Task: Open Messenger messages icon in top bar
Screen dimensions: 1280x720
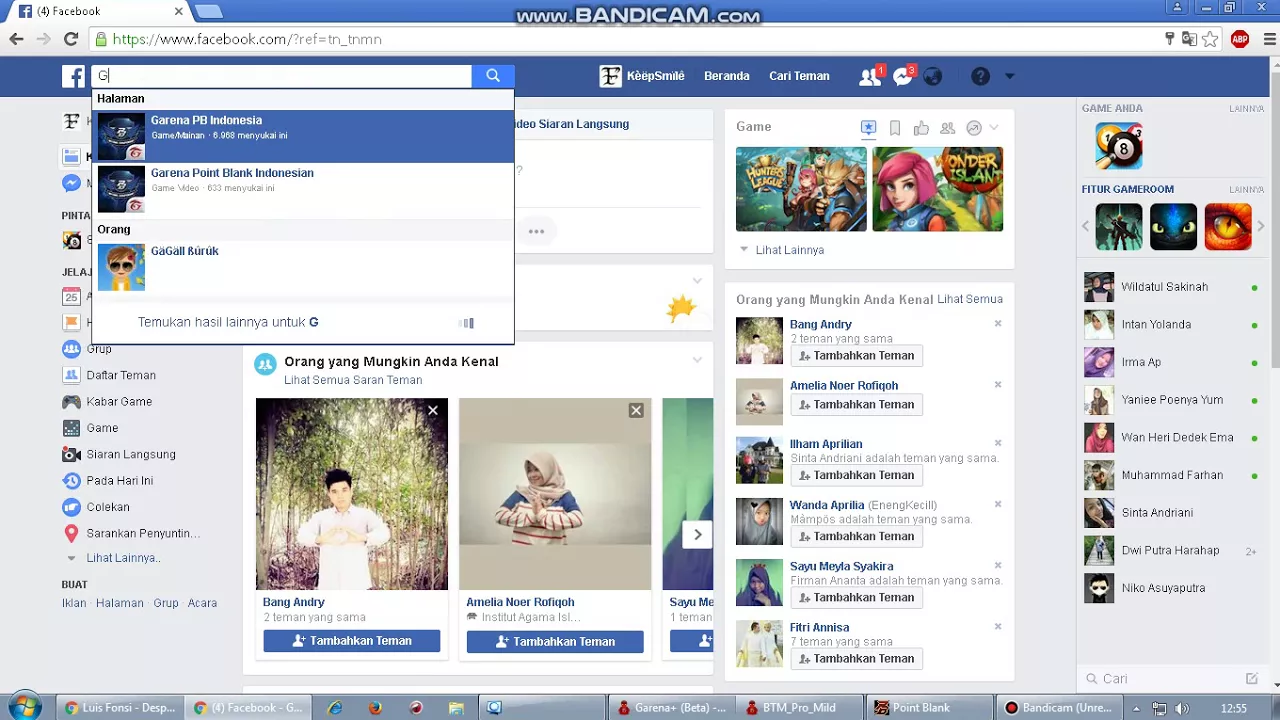Action: click(903, 76)
